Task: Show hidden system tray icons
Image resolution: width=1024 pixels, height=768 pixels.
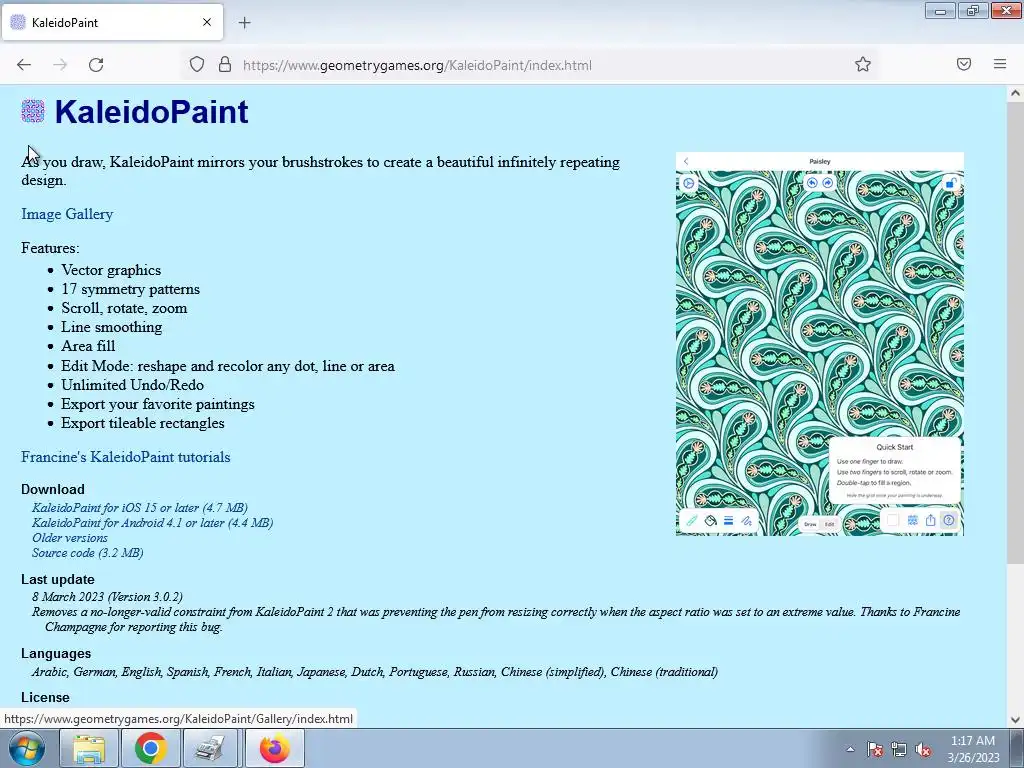Action: point(850,749)
